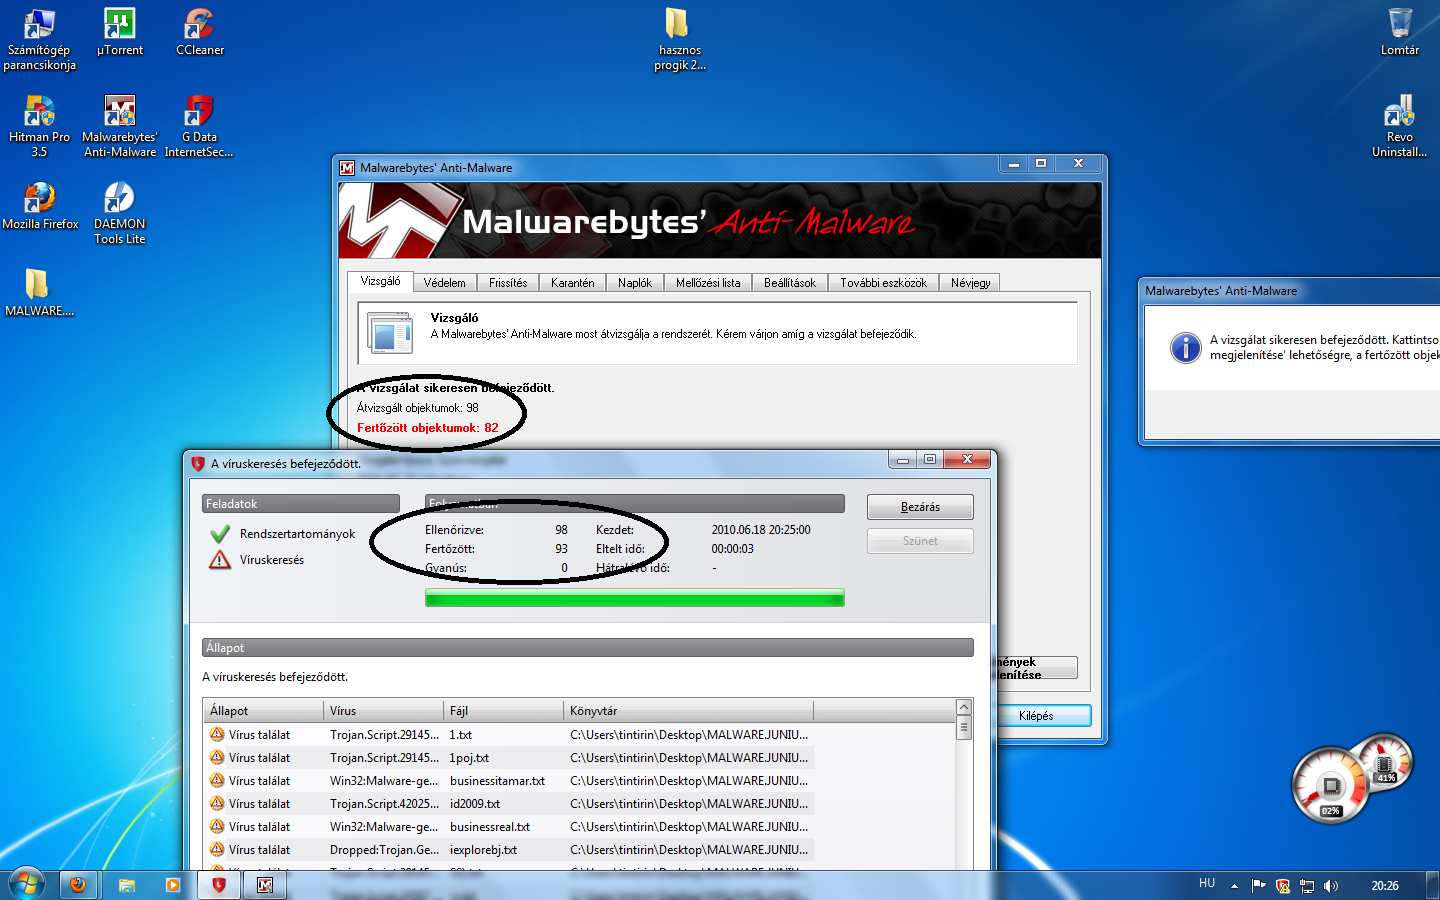Open the Naplók tab

[x=634, y=283]
